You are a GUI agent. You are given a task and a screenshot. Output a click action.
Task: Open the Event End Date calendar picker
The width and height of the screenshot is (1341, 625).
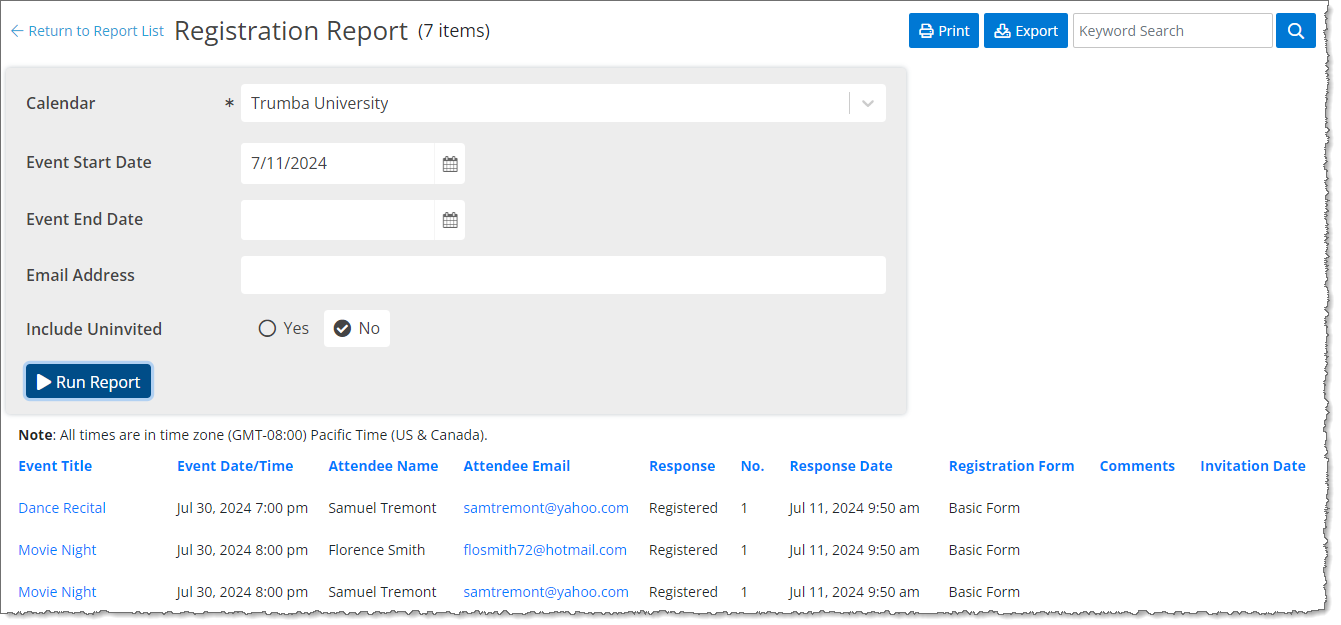pyautogui.click(x=450, y=220)
